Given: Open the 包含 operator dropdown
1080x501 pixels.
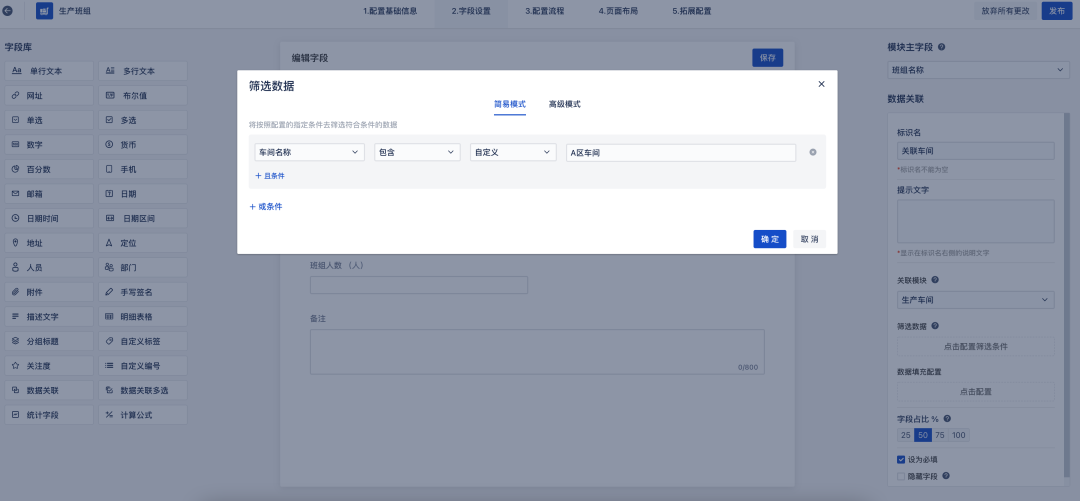Looking at the screenshot, I should (x=417, y=152).
